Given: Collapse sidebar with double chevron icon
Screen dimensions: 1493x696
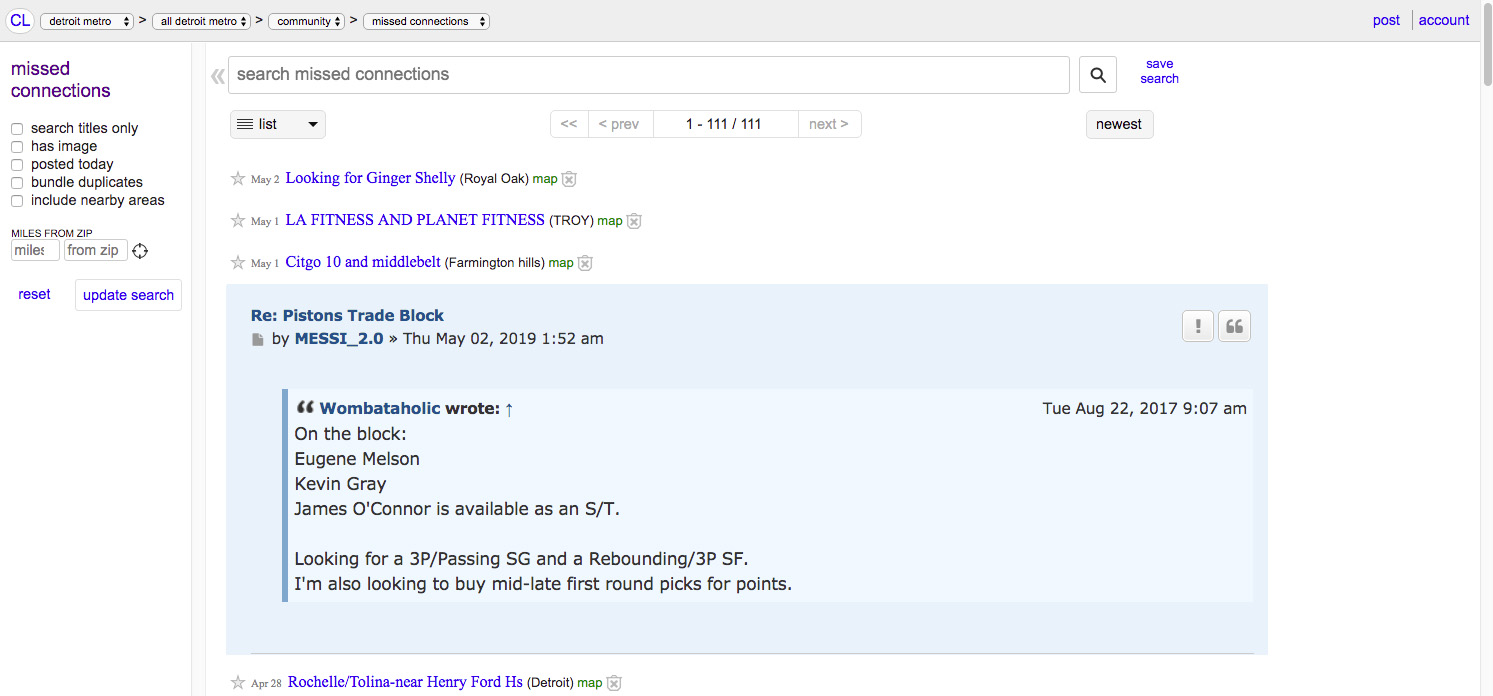Looking at the screenshot, I should [217, 76].
